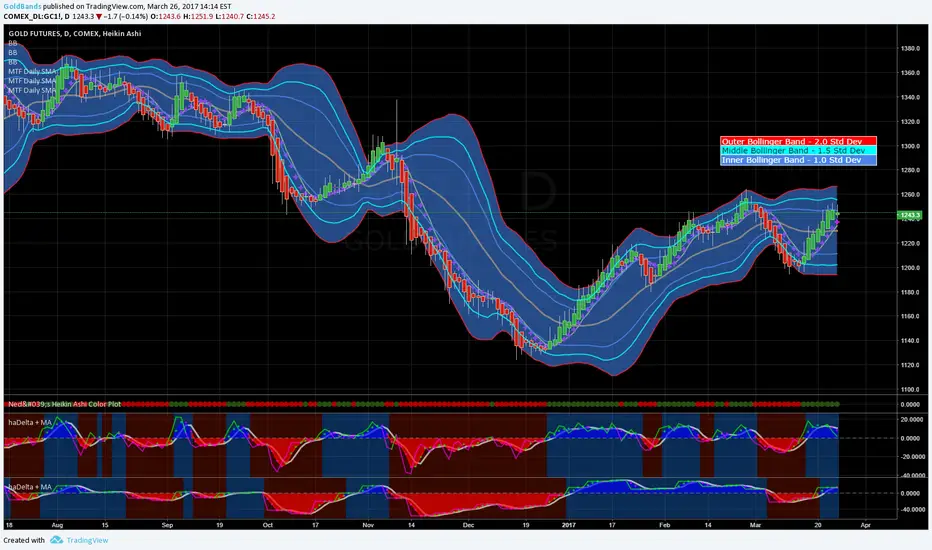This screenshot has height=550, width=932.
Task: Click the green 1243.3 current price tag
Action: pyautogui.click(x=910, y=215)
